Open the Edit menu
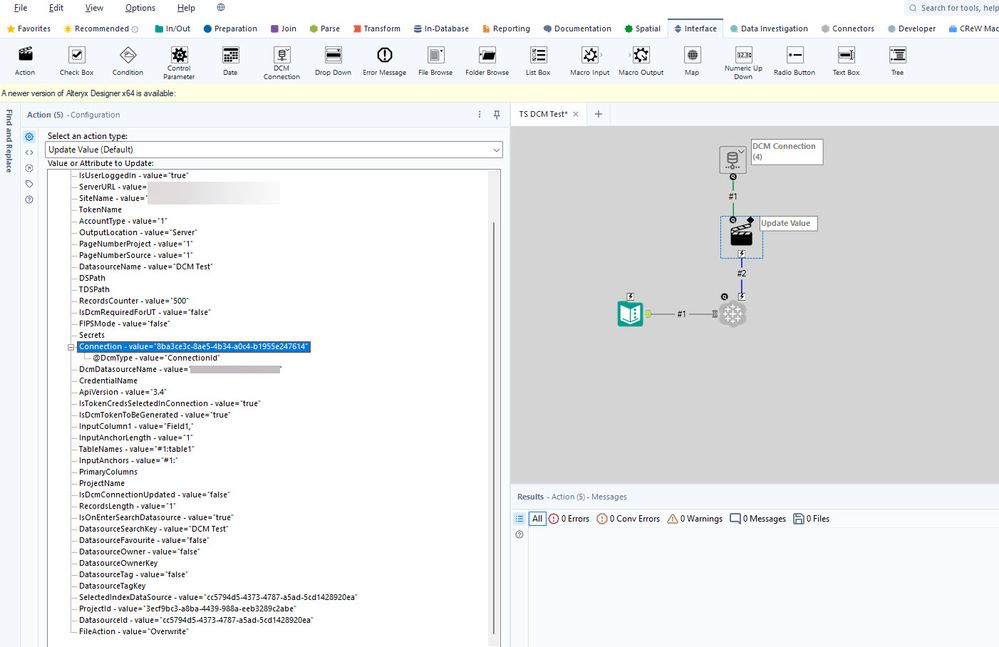The height and width of the screenshot is (647, 999). tap(56, 8)
